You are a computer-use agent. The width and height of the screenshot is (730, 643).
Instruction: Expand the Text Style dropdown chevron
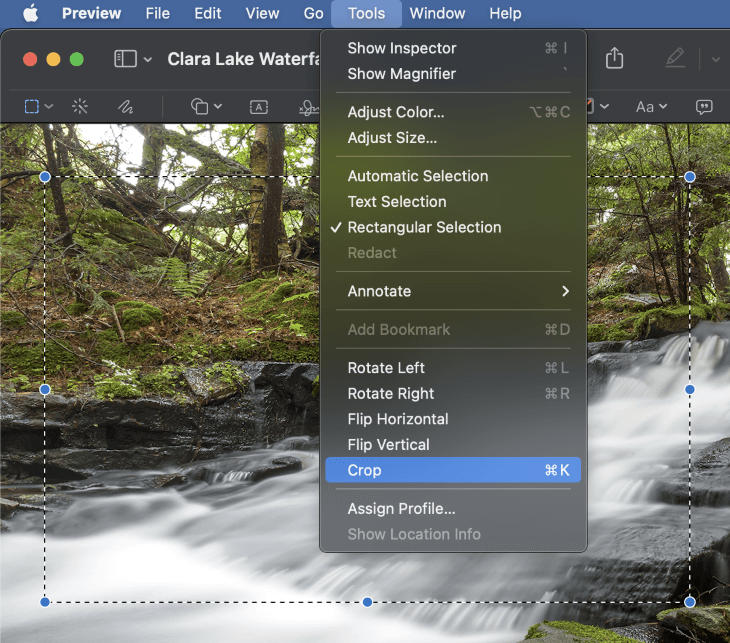pyautogui.click(x=663, y=107)
